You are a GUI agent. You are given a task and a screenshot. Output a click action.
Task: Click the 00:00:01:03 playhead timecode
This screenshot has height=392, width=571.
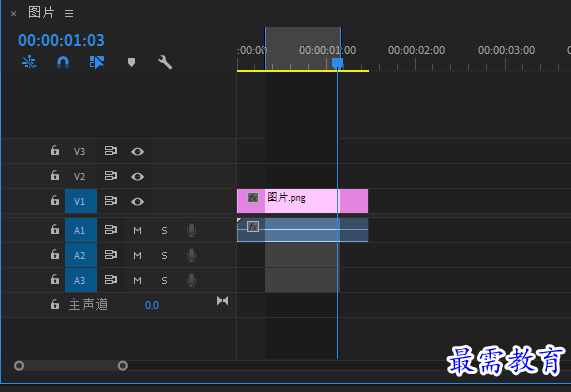[61, 40]
